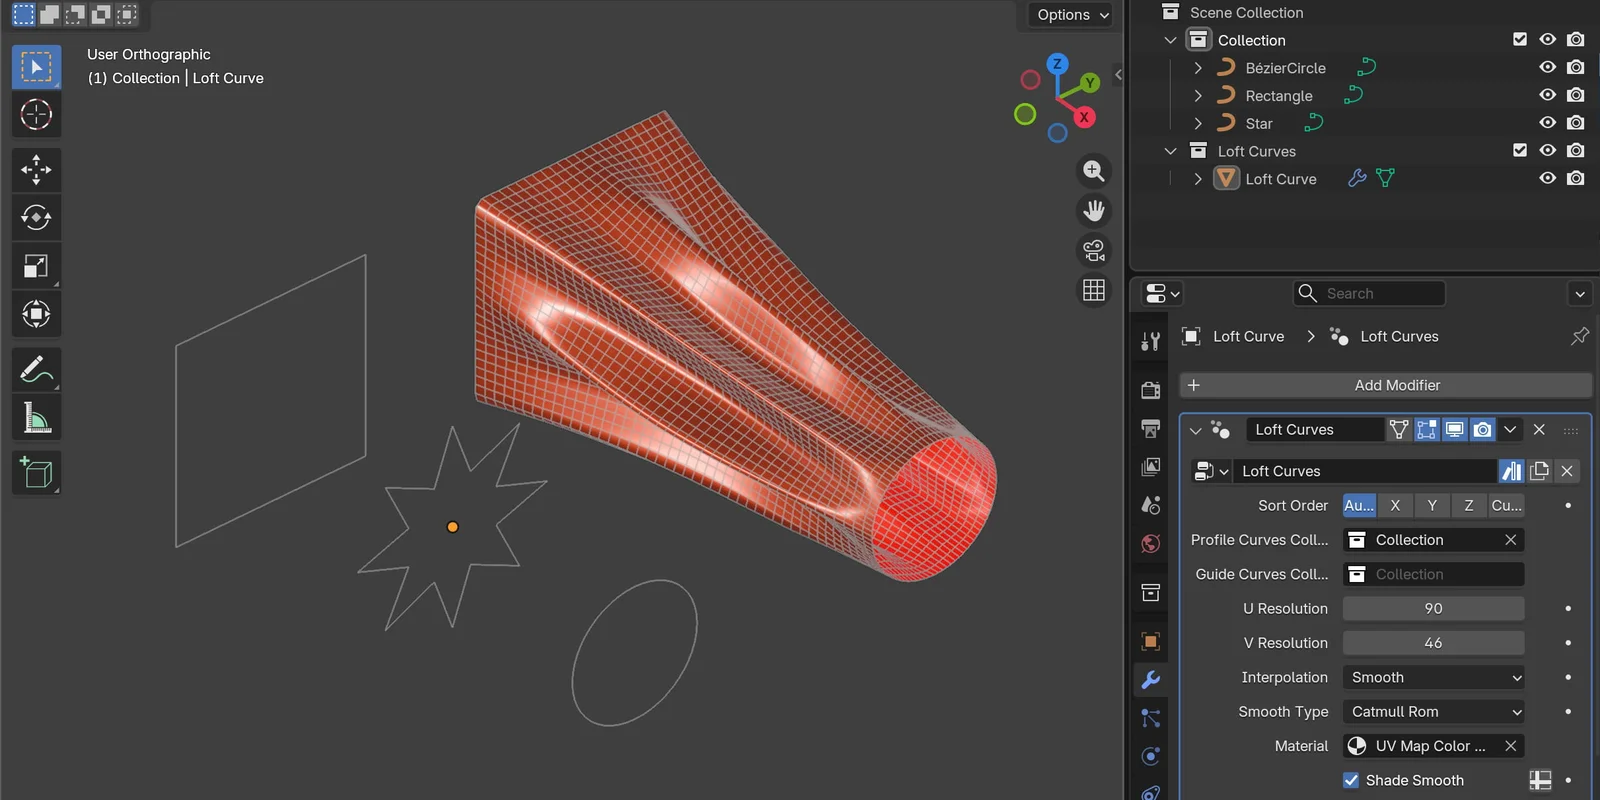Expand the Loft Curve object
This screenshot has width=1600, height=800.
(x=1198, y=179)
